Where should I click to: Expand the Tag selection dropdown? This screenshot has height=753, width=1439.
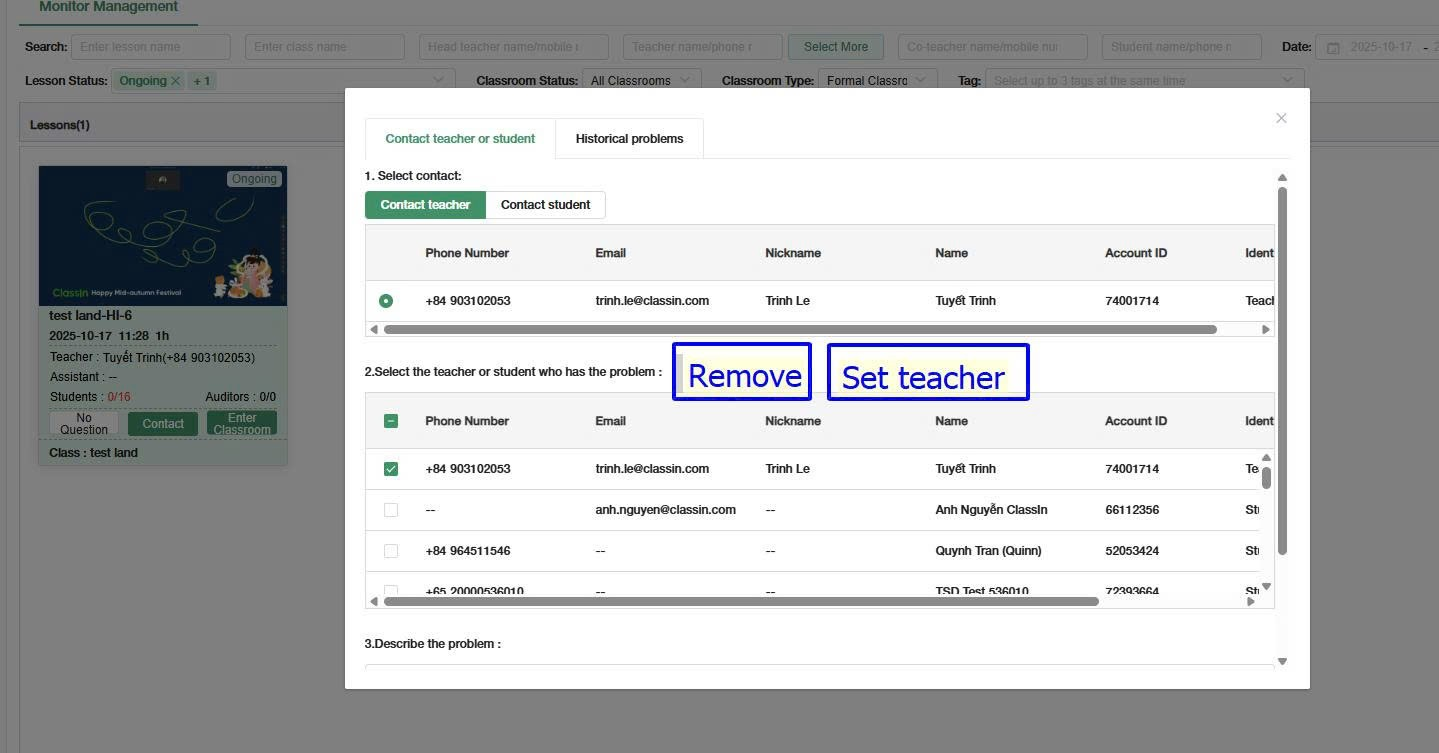1143,80
